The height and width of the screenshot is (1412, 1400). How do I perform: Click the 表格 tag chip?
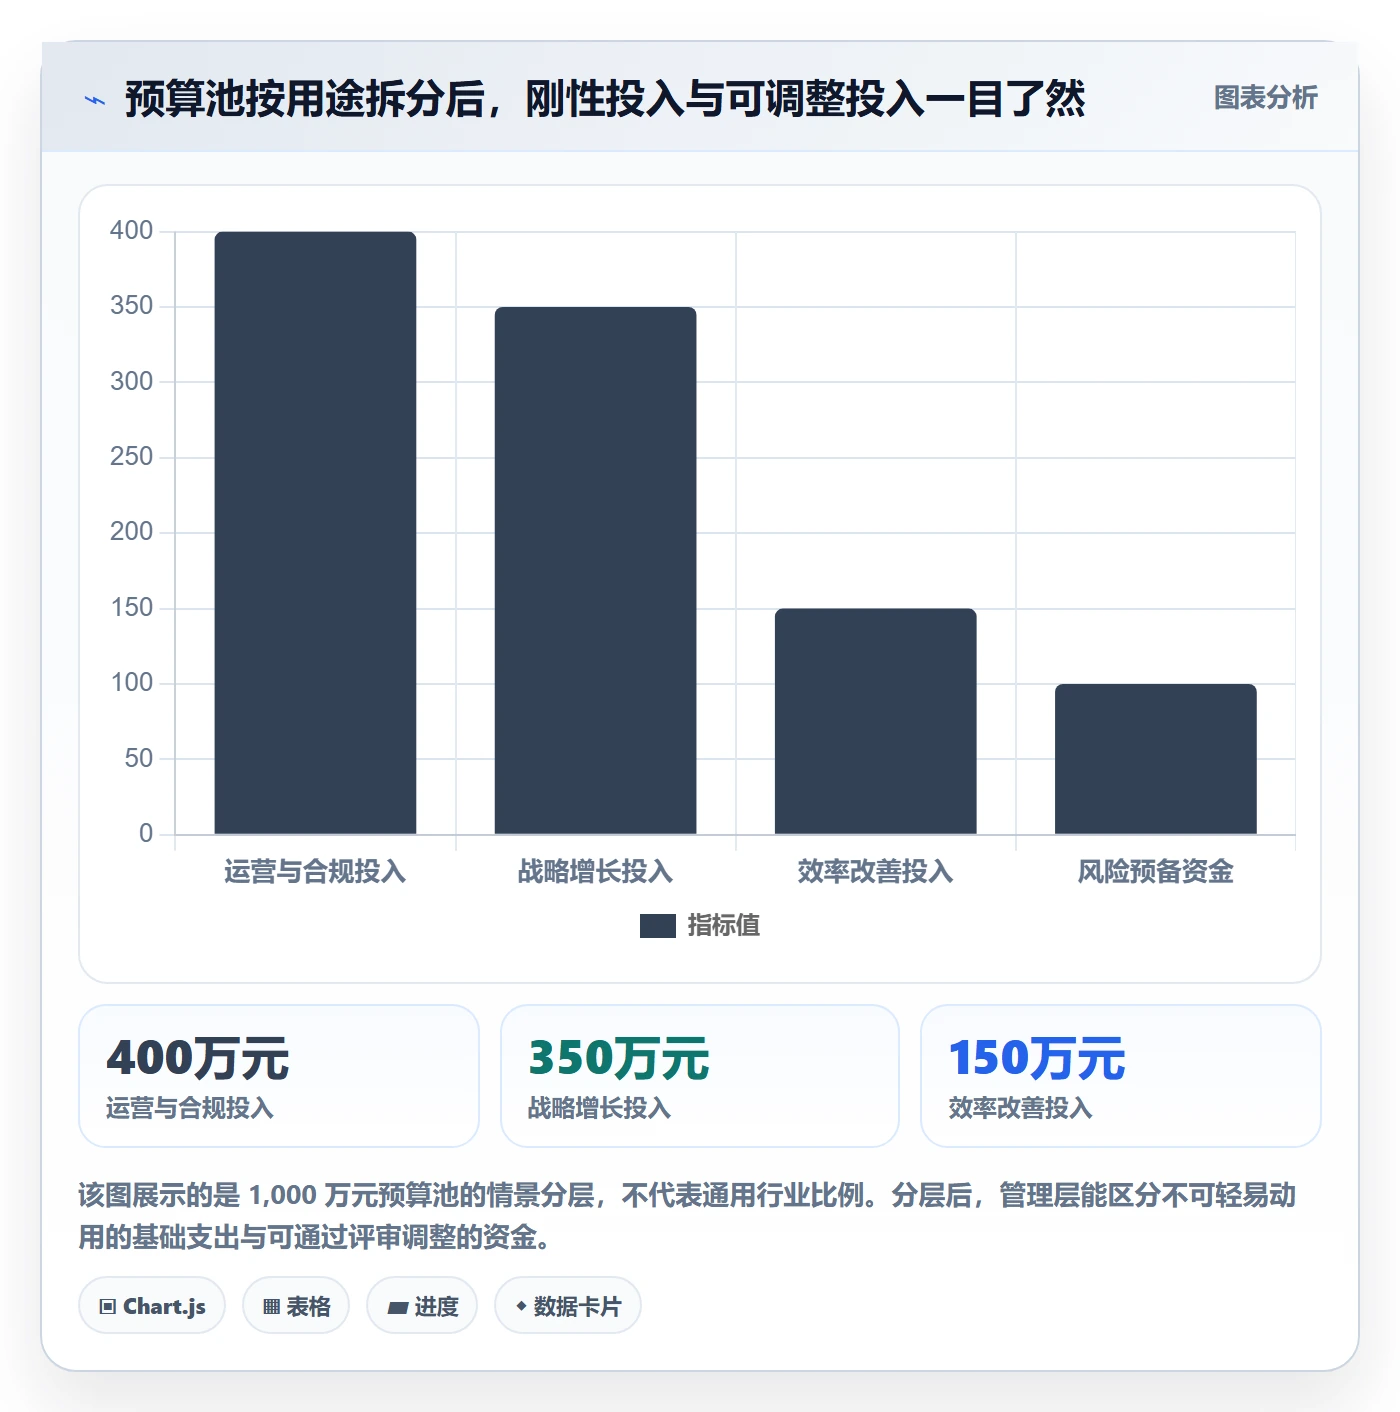pos(296,1305)
